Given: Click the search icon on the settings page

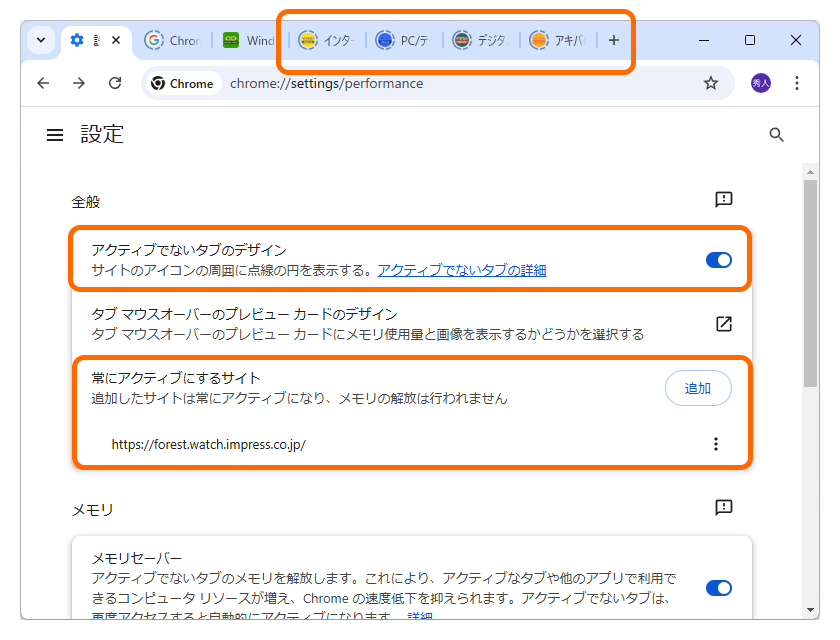Looking at the screenshot, I should click(x=777, y=134).
